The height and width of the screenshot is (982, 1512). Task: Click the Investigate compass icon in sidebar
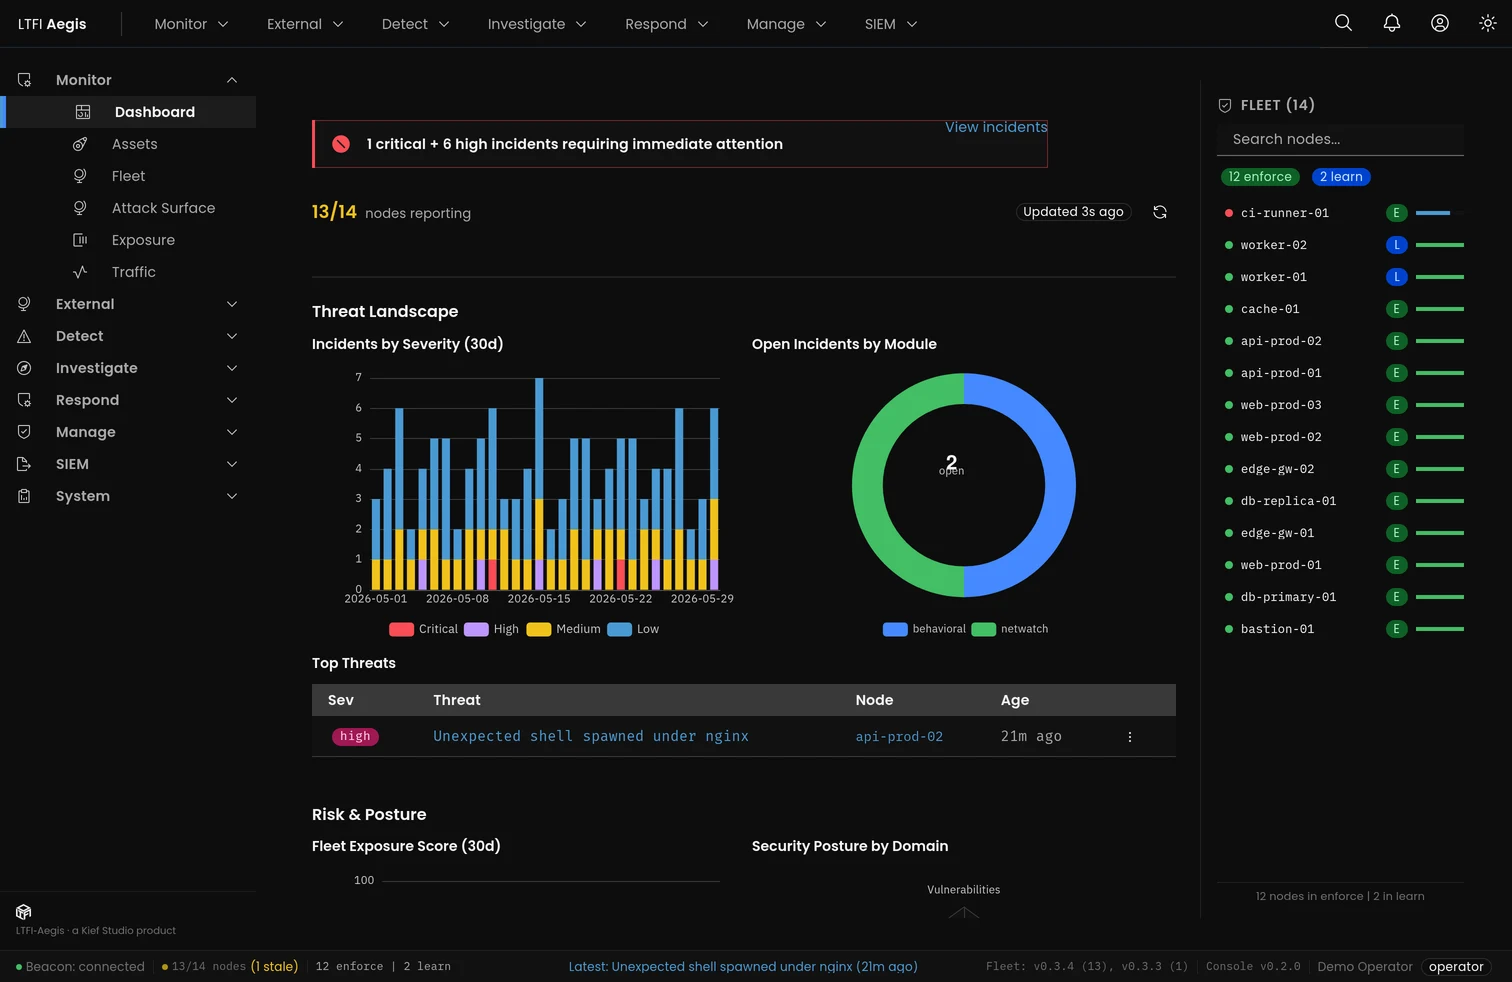pos(24,368)
